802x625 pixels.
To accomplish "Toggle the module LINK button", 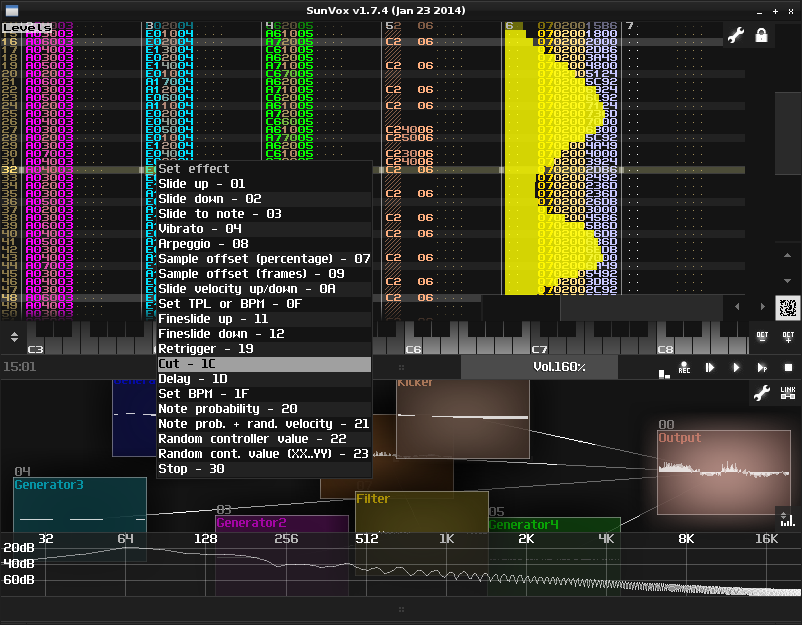I will tap(788, 394).
